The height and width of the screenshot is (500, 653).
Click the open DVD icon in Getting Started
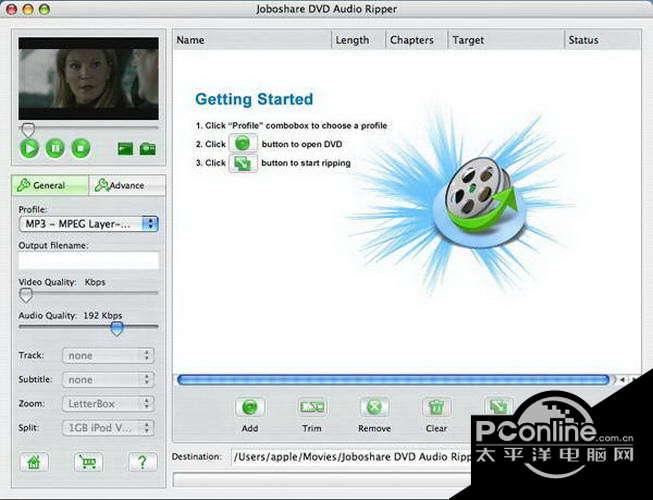[x=243, y=144]
